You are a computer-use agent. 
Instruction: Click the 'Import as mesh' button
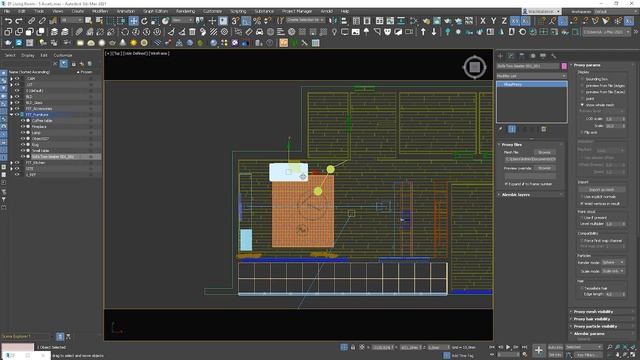(x=601, y=189)
